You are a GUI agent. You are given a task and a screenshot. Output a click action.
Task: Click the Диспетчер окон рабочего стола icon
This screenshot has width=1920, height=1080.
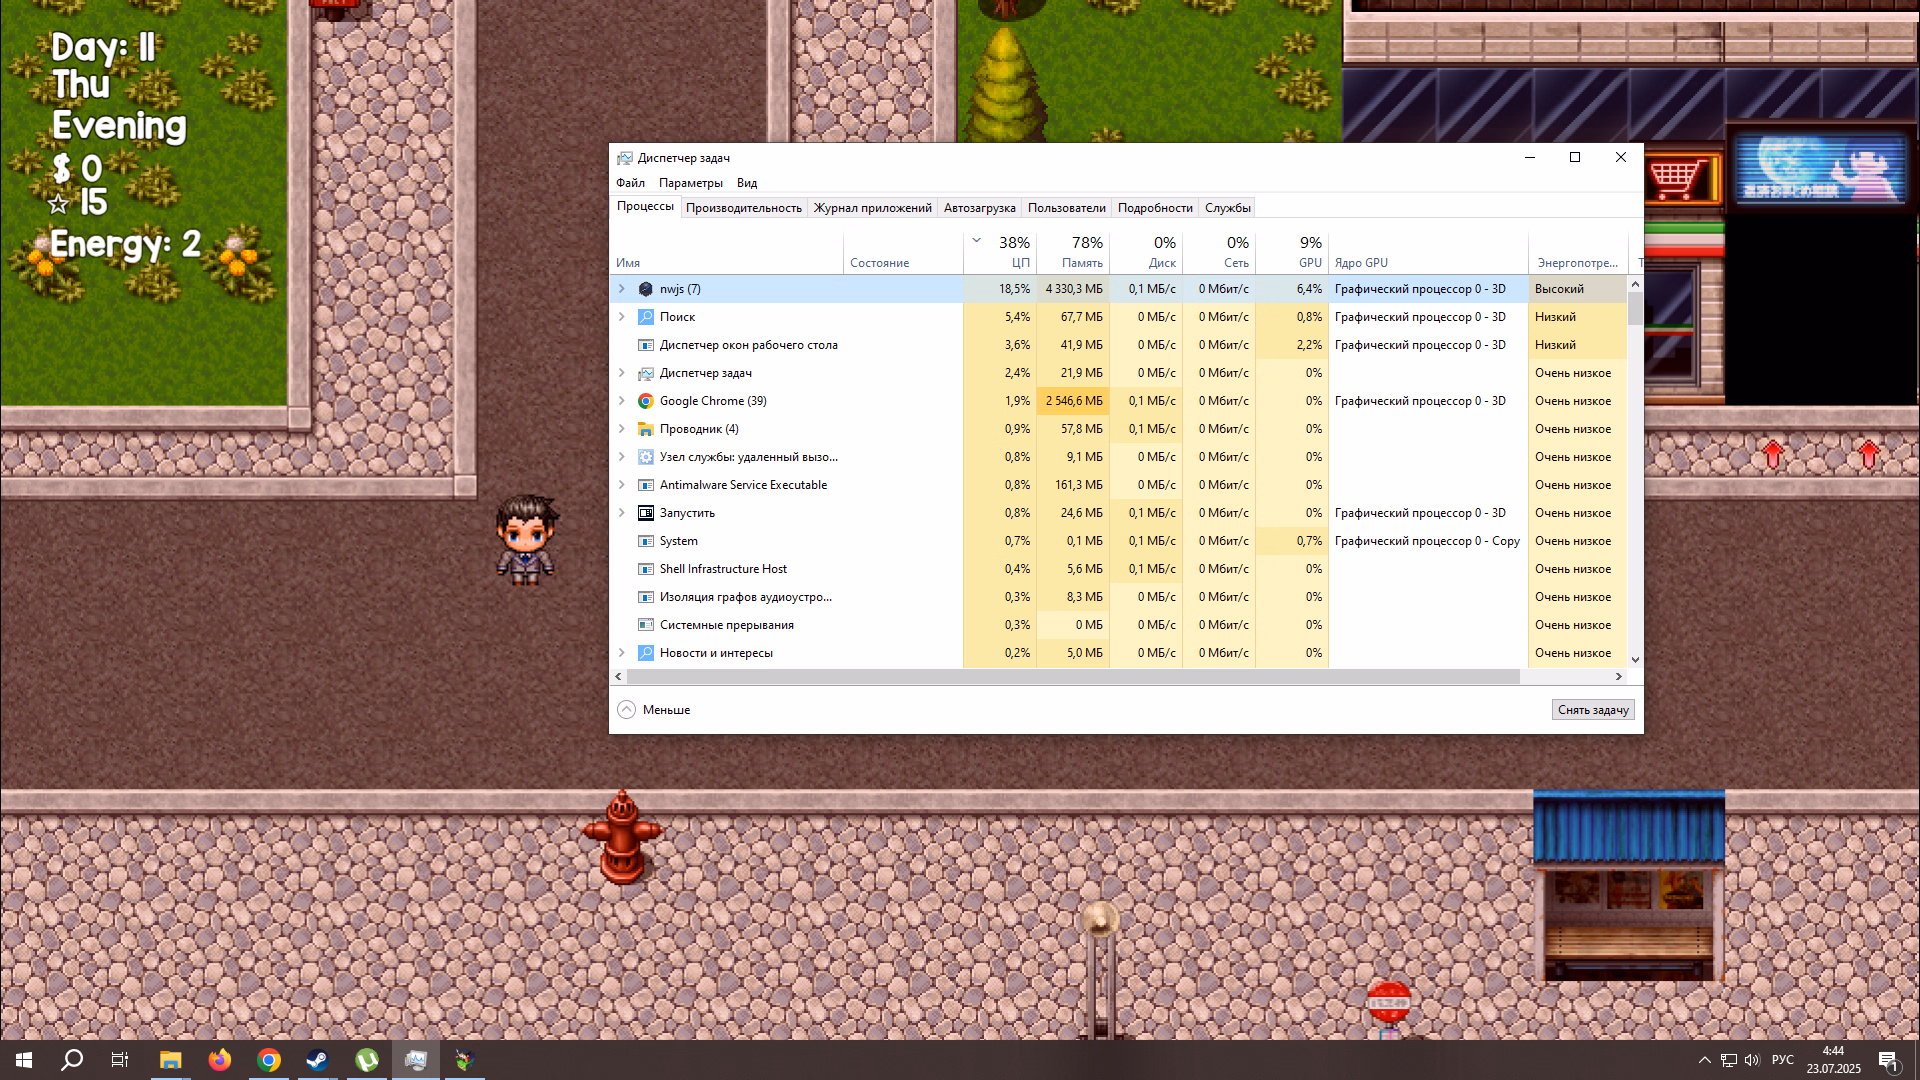646,345
